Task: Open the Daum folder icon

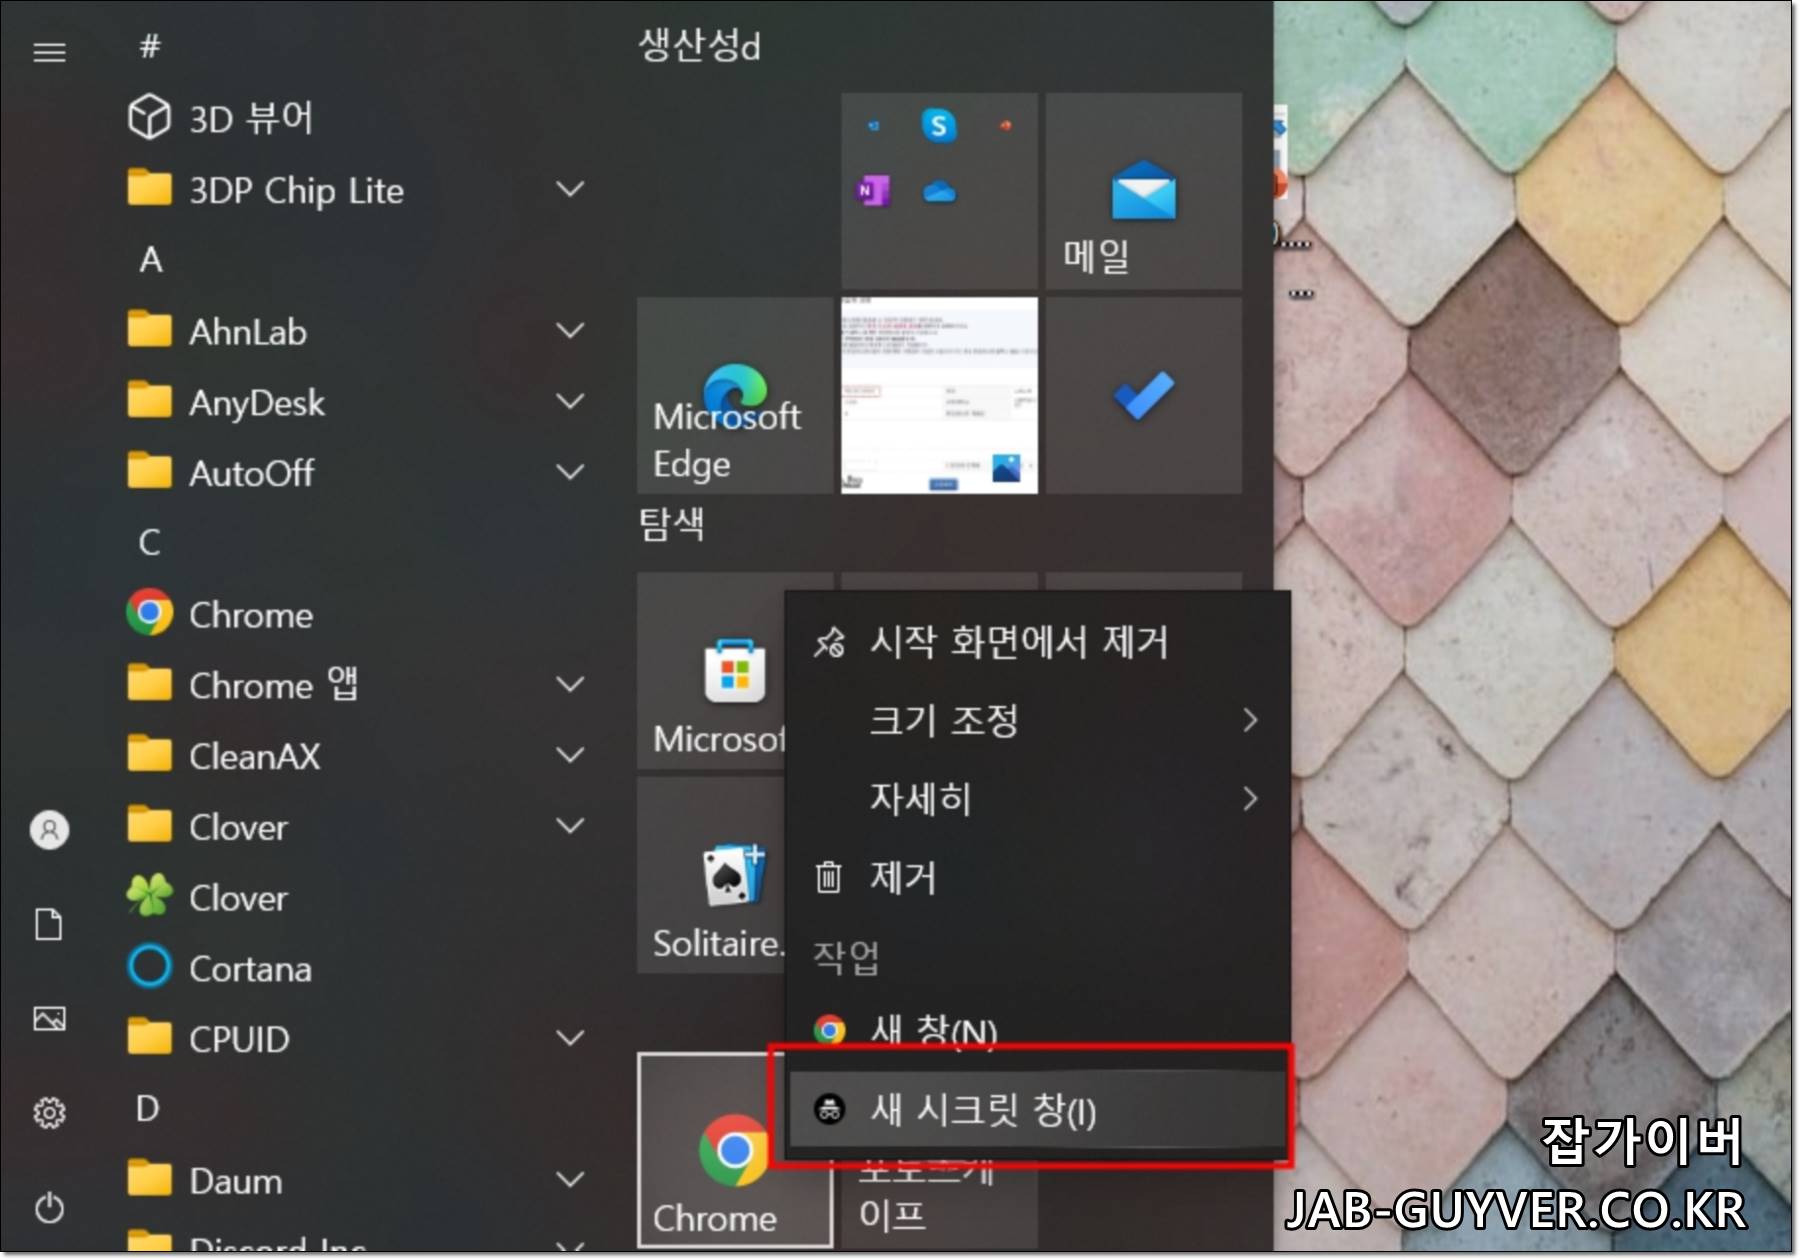Action: 149,1179
